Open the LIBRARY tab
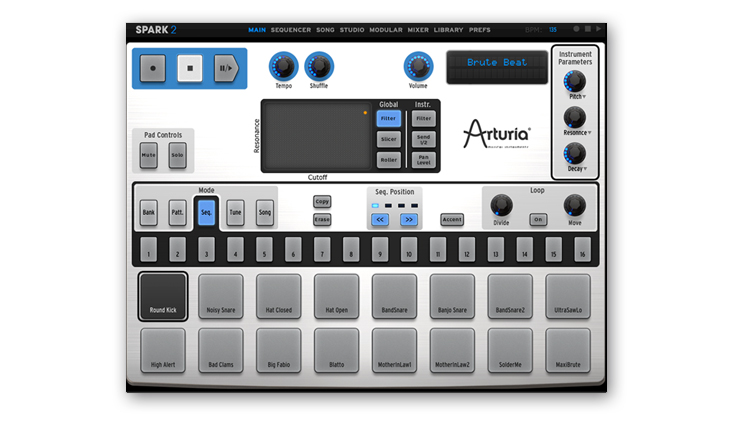Viewport: 750px width, 422px height. pyautogui.click(x=449, y=30)
